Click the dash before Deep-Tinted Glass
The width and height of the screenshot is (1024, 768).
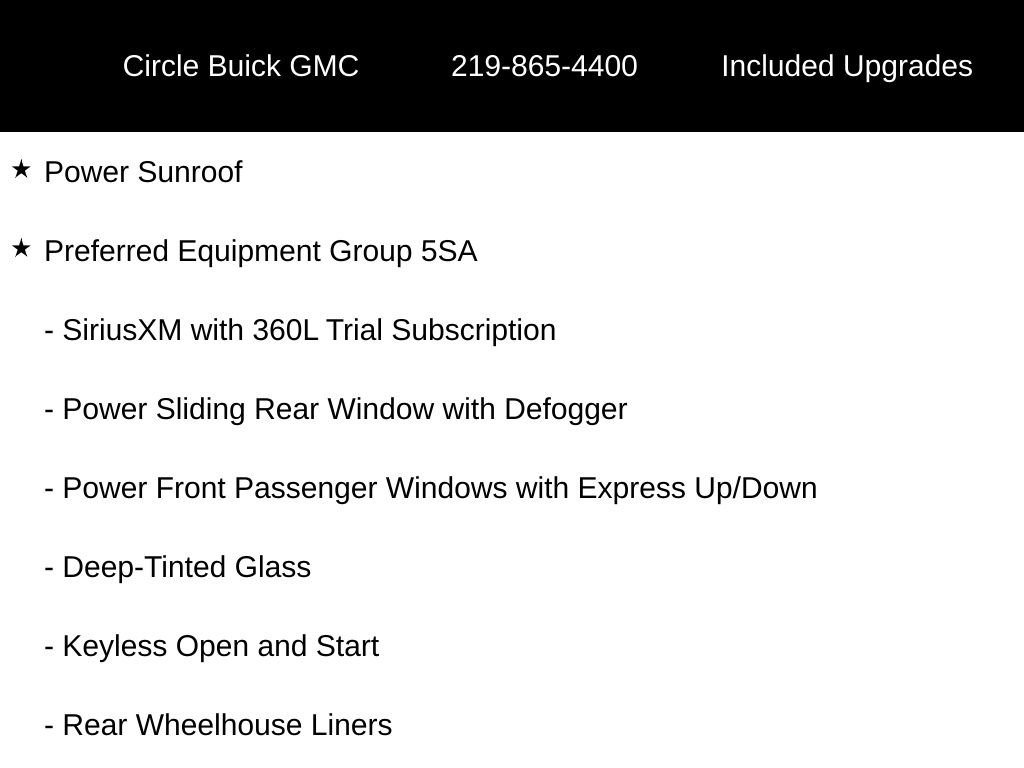pos(49,569)
